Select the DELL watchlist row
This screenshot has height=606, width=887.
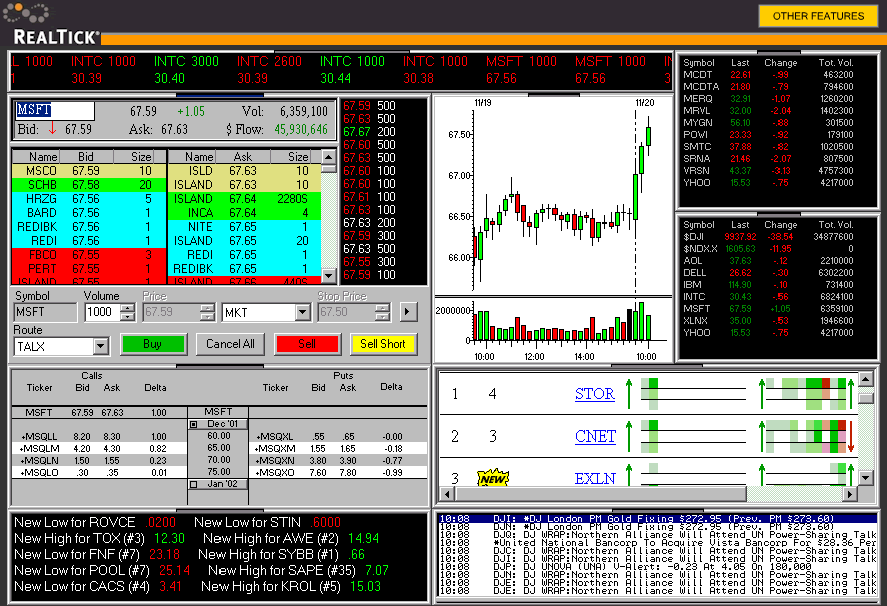click(768, 273)
